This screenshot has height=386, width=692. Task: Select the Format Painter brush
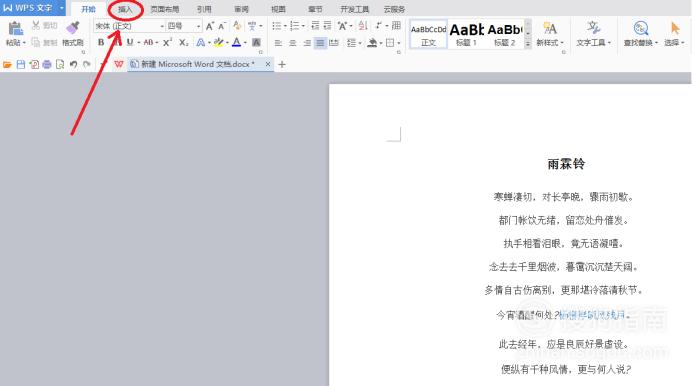coord(72,27)
